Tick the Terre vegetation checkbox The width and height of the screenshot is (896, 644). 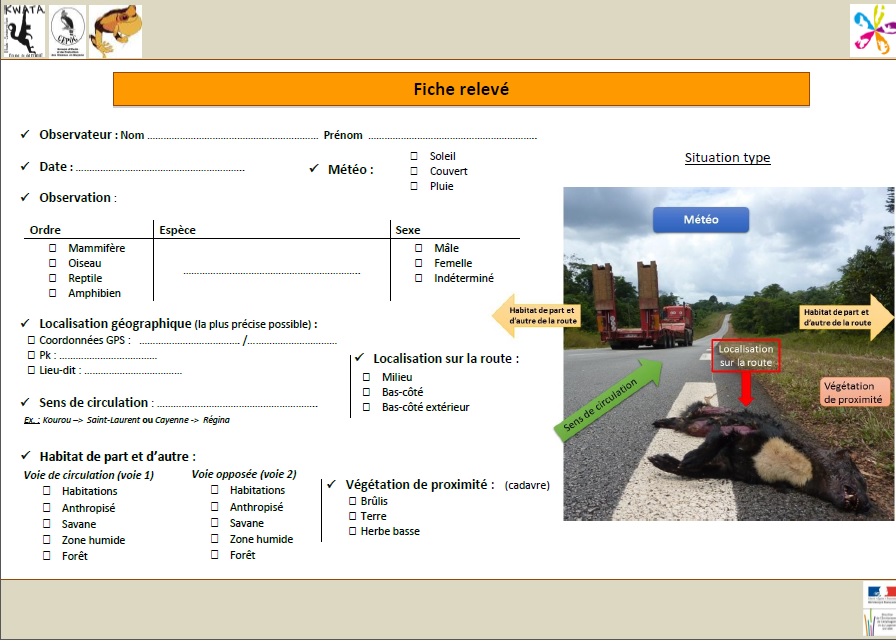[353, 516]
